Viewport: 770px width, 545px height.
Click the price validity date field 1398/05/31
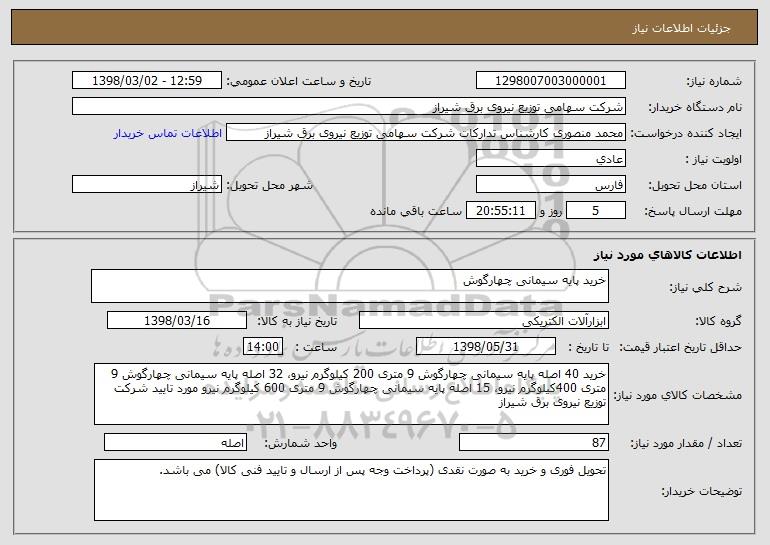(x=486, y=347)
